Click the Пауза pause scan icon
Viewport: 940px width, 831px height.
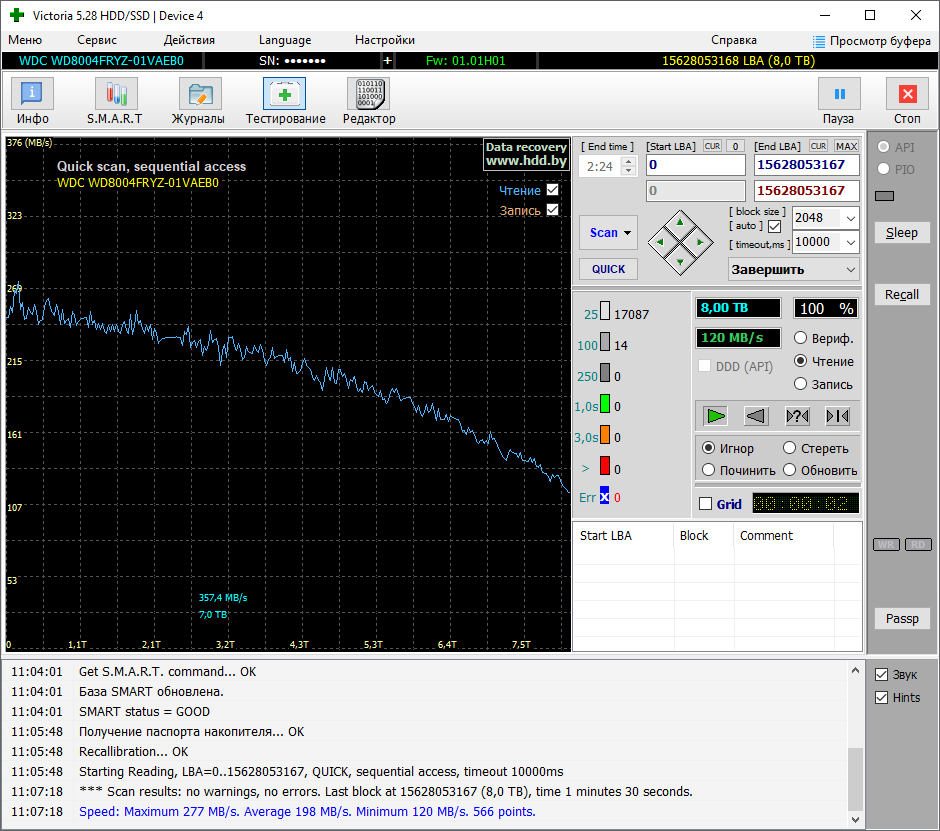838,95
